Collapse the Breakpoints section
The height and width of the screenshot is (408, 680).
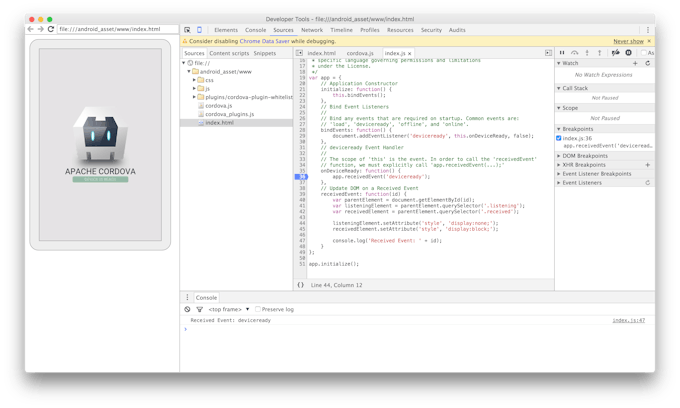559,129
